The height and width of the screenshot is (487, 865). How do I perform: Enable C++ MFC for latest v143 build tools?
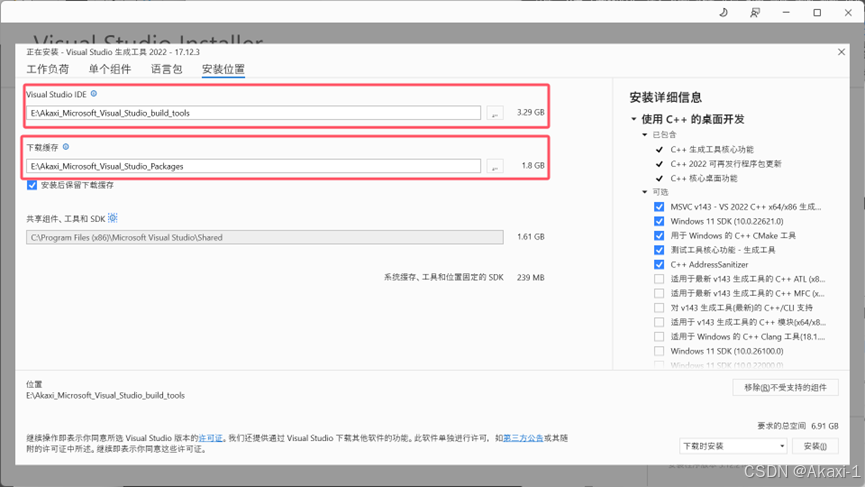point(659,293)
